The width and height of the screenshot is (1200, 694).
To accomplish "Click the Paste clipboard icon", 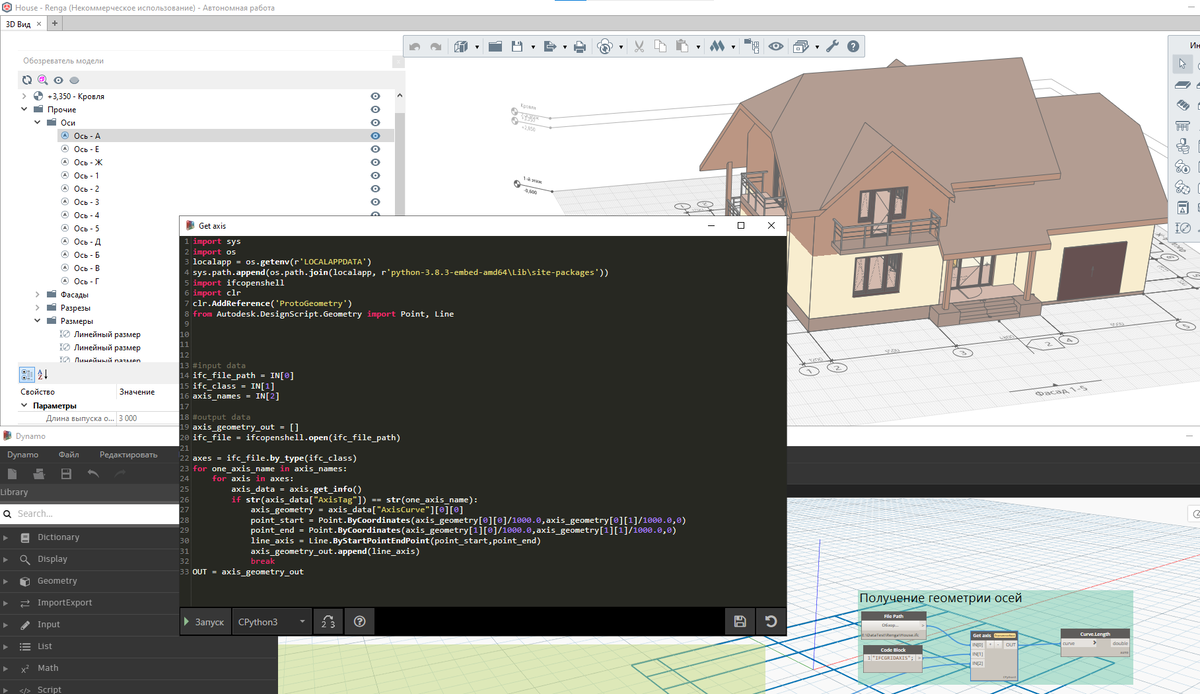I will pyautogui.click(x=681, y=47).
